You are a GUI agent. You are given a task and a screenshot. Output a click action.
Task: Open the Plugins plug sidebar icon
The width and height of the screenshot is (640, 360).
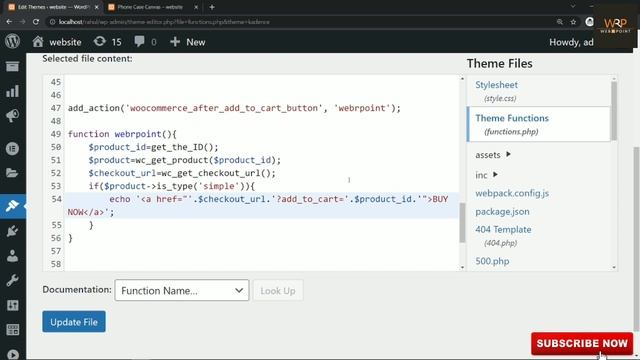coord(12,231)
